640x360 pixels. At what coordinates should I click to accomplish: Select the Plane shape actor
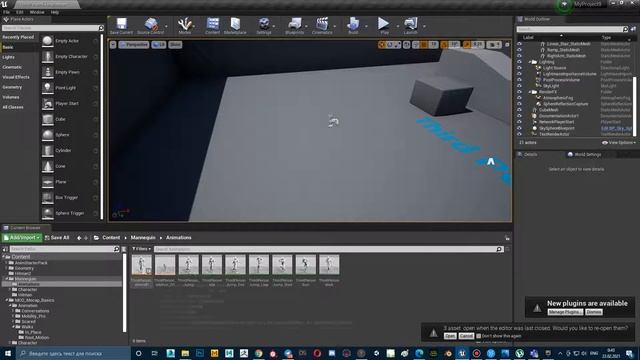click(x=70, y=182)
